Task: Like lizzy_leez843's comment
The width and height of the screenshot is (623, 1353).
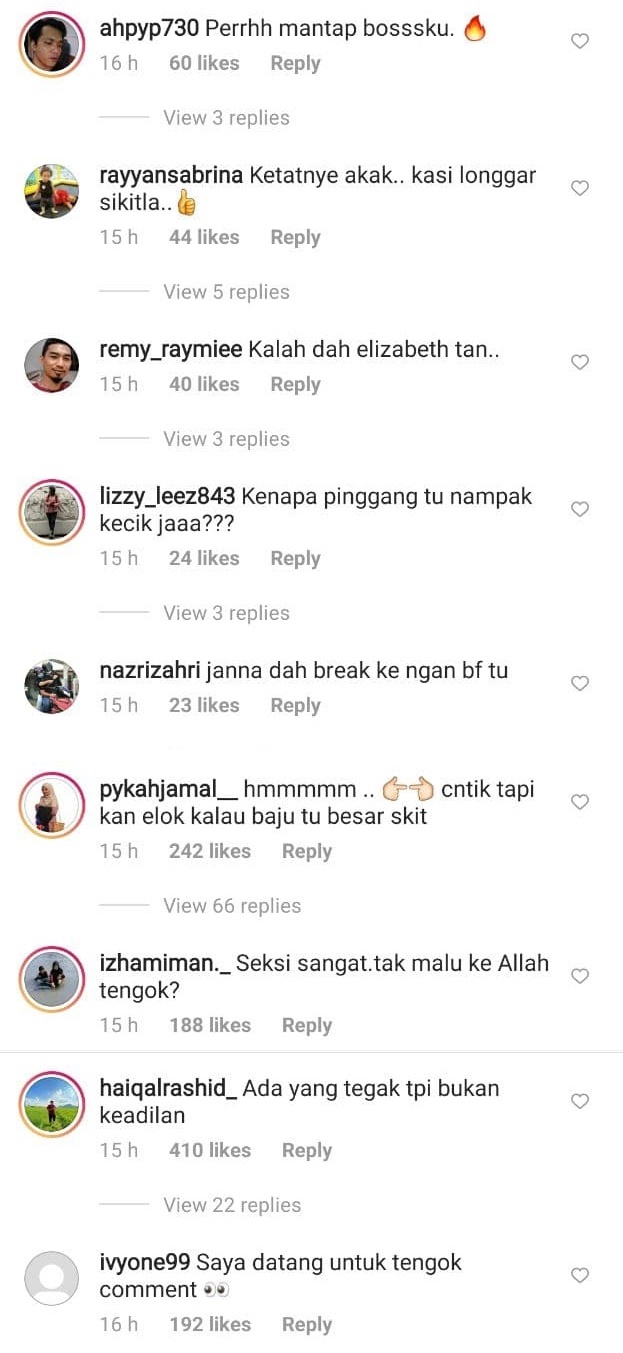Action: tap(579, 509)
